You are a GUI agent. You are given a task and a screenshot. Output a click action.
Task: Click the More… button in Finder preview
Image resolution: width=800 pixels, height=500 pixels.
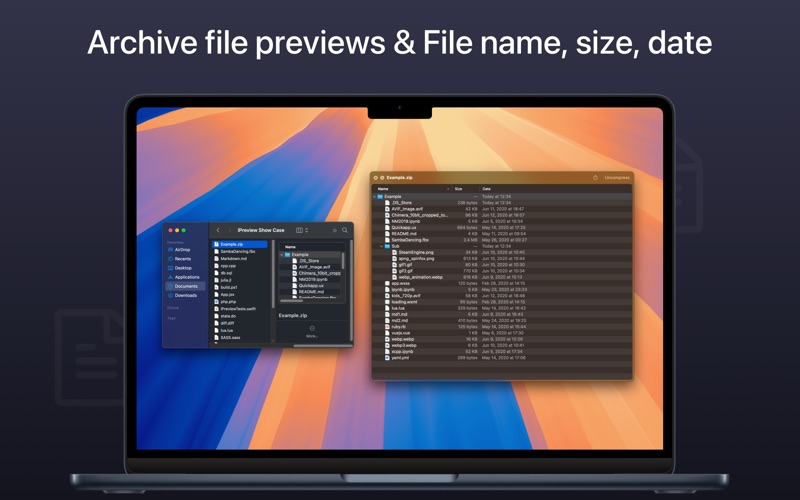[x=312, y=331]
